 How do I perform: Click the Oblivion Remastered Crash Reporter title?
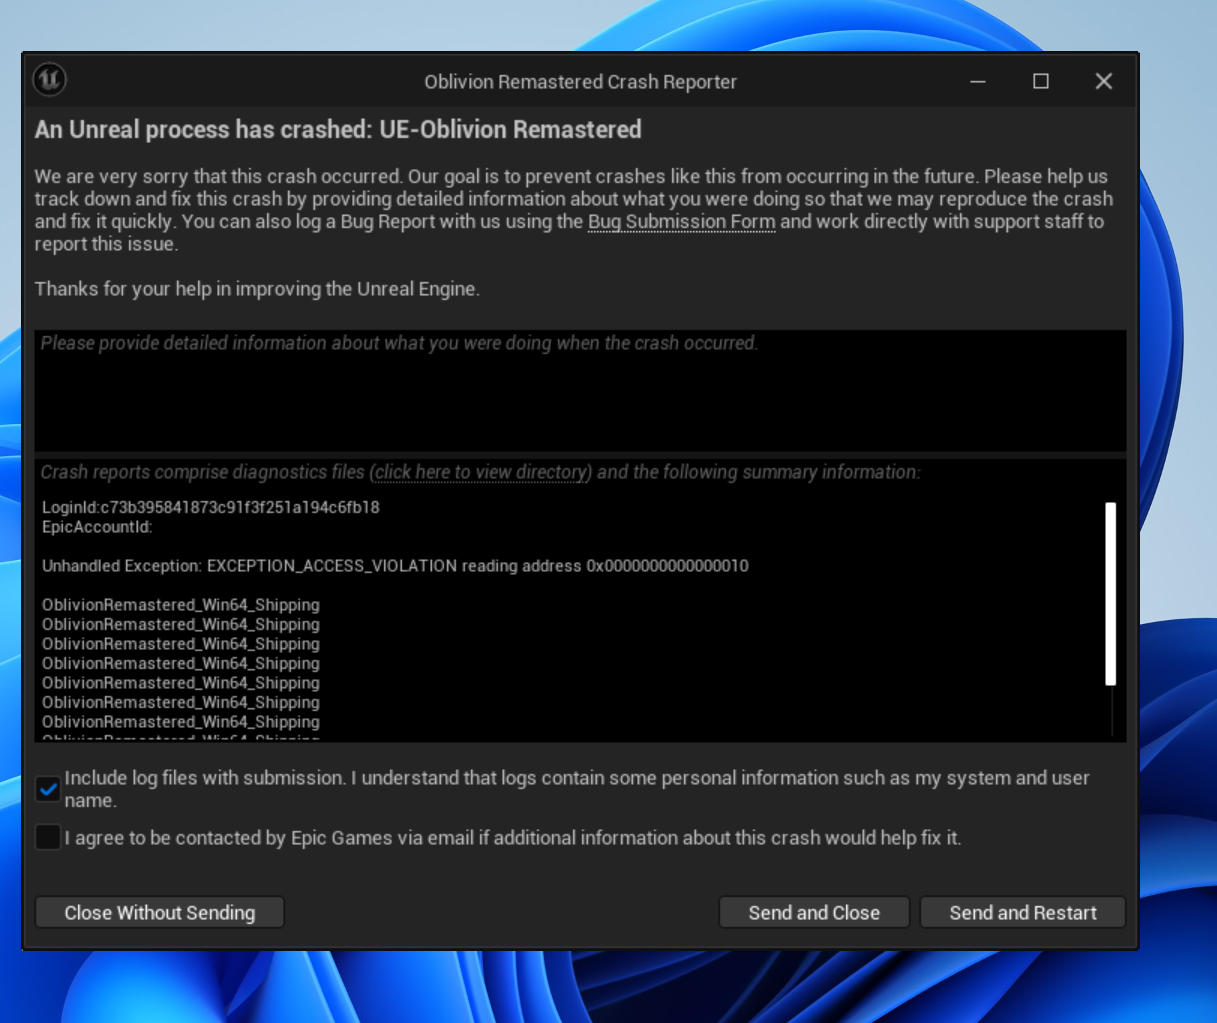[580, 82]
